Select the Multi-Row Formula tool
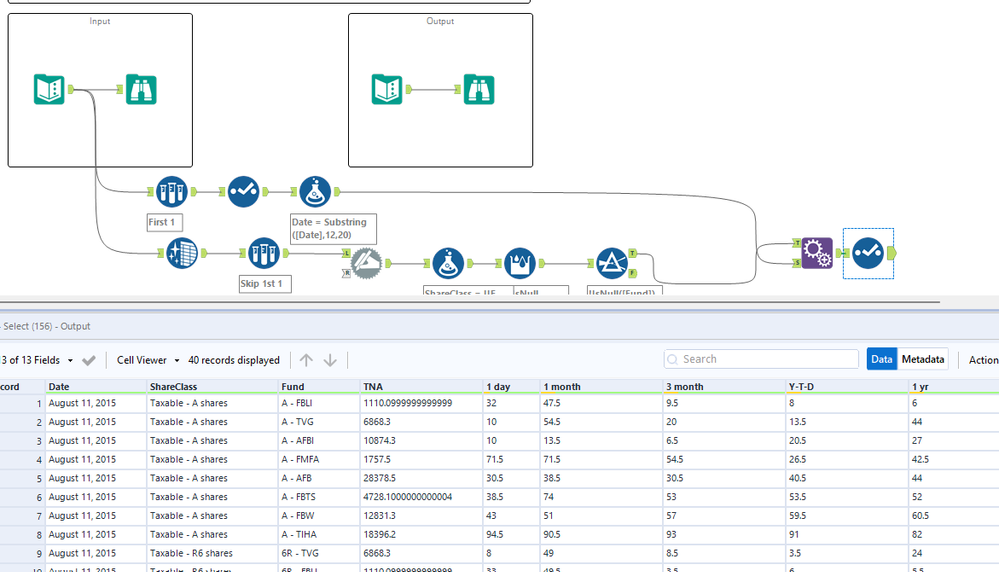This screenshot has width=999, height=572. (x=520, y=263)
